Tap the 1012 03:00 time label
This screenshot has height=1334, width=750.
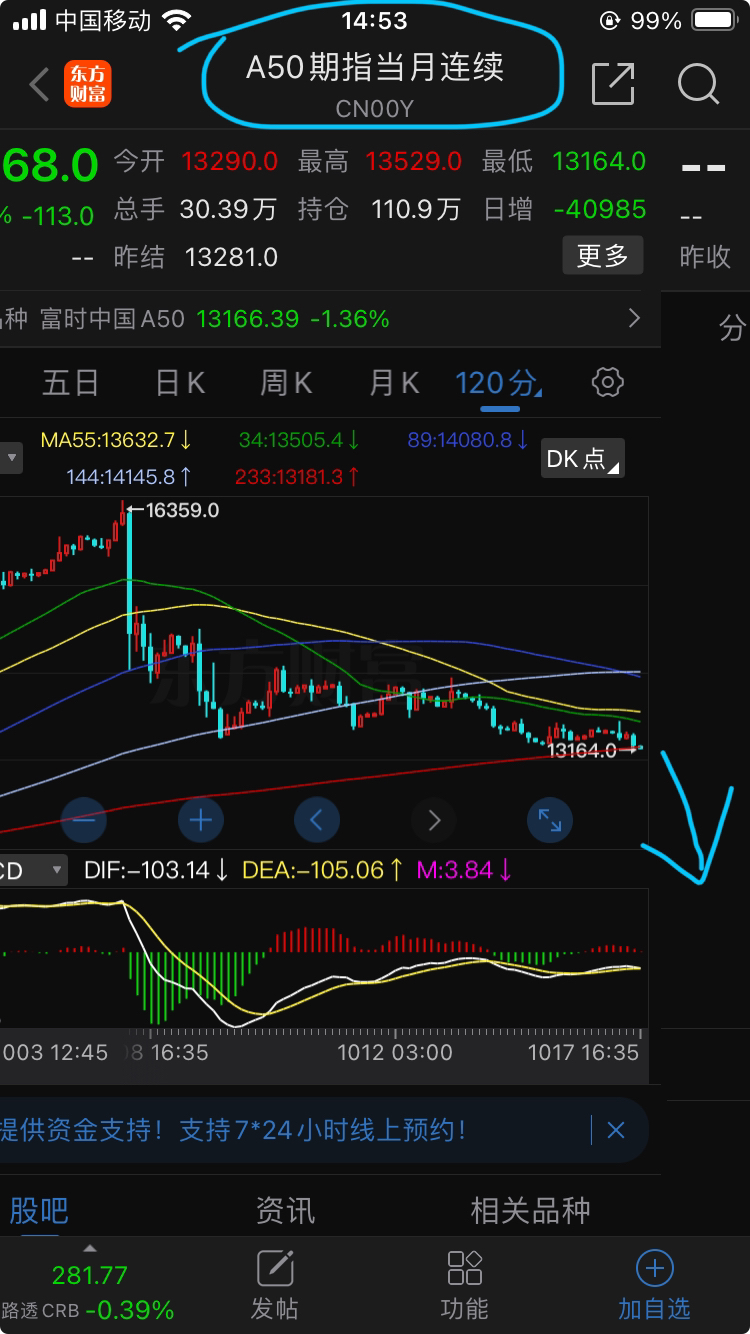395,1052
